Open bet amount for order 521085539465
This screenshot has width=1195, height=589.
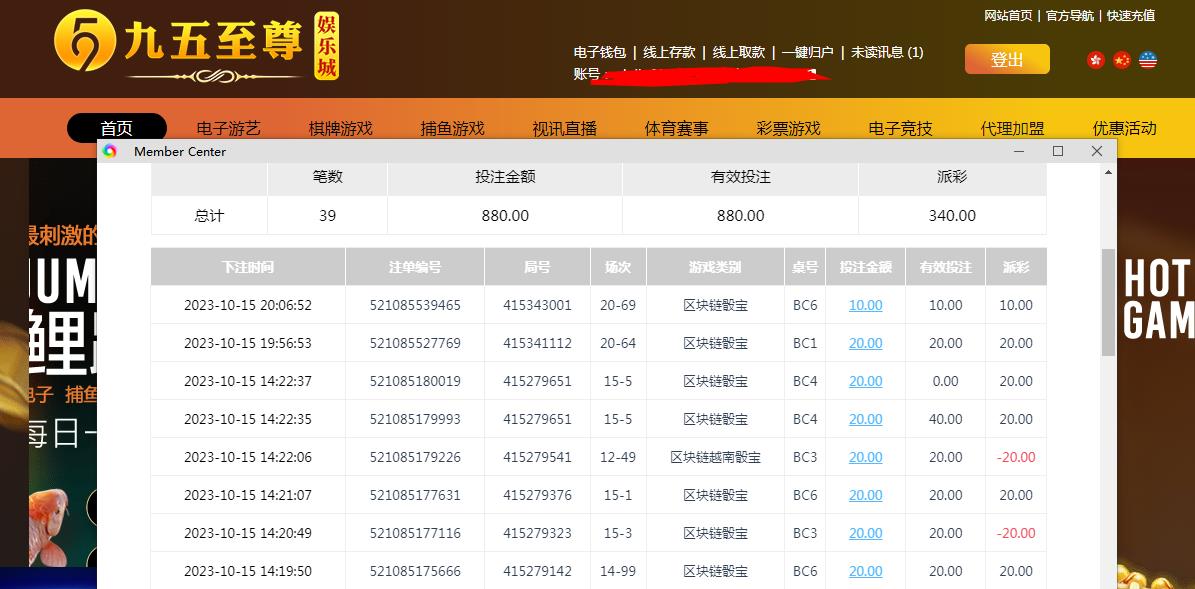pyautogui.click(x=865, y=305)
